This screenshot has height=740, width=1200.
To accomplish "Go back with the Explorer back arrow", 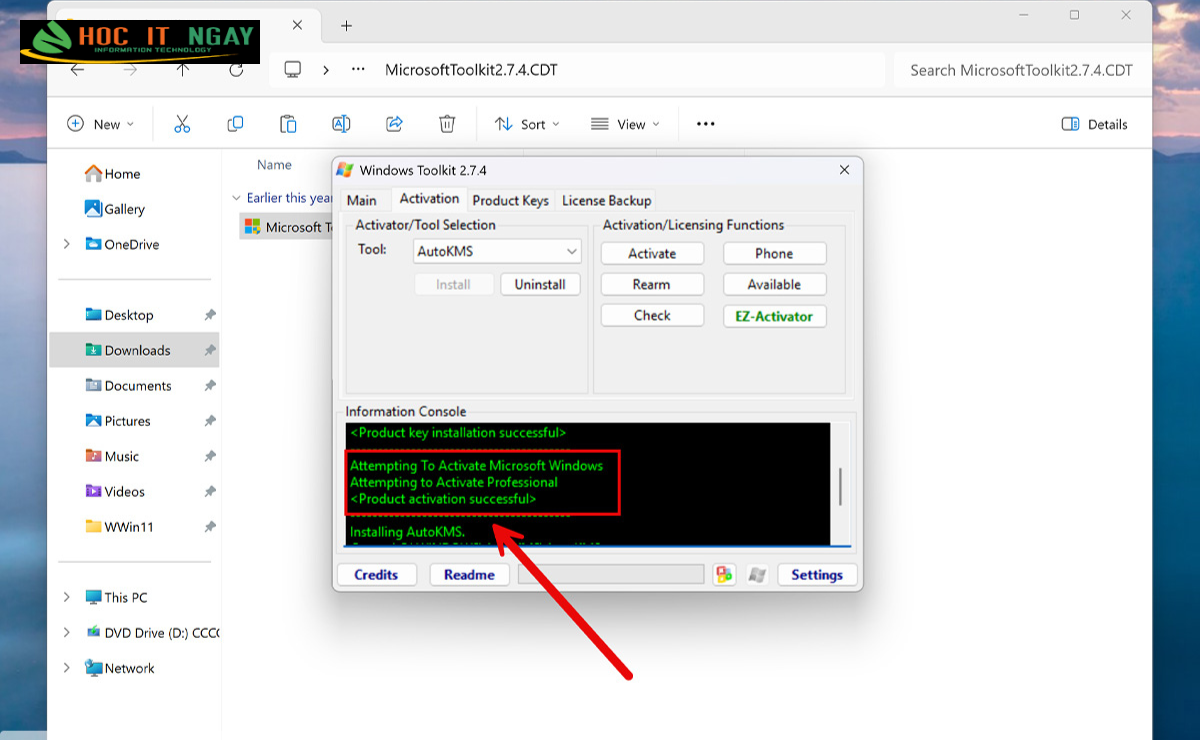I will (x=77, y=70).
